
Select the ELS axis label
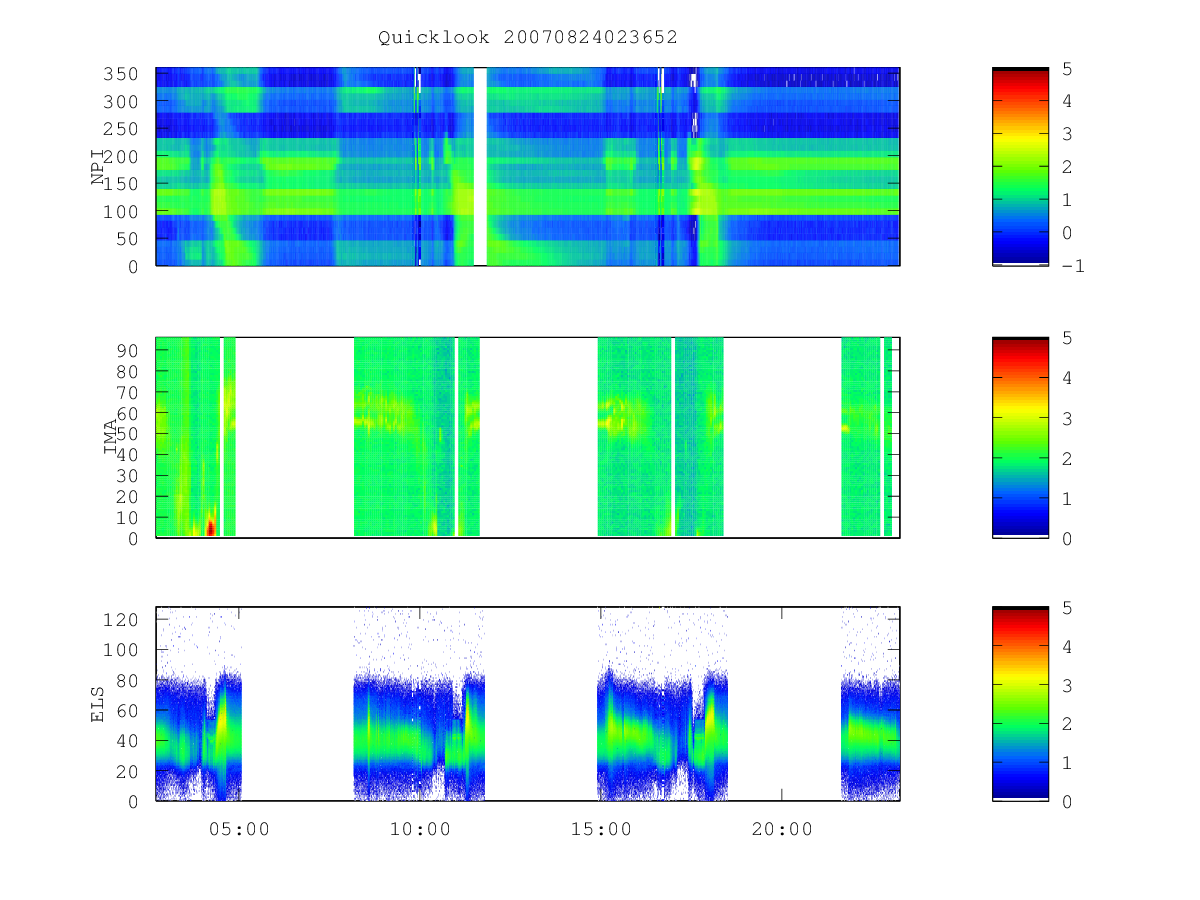point(98,703)
